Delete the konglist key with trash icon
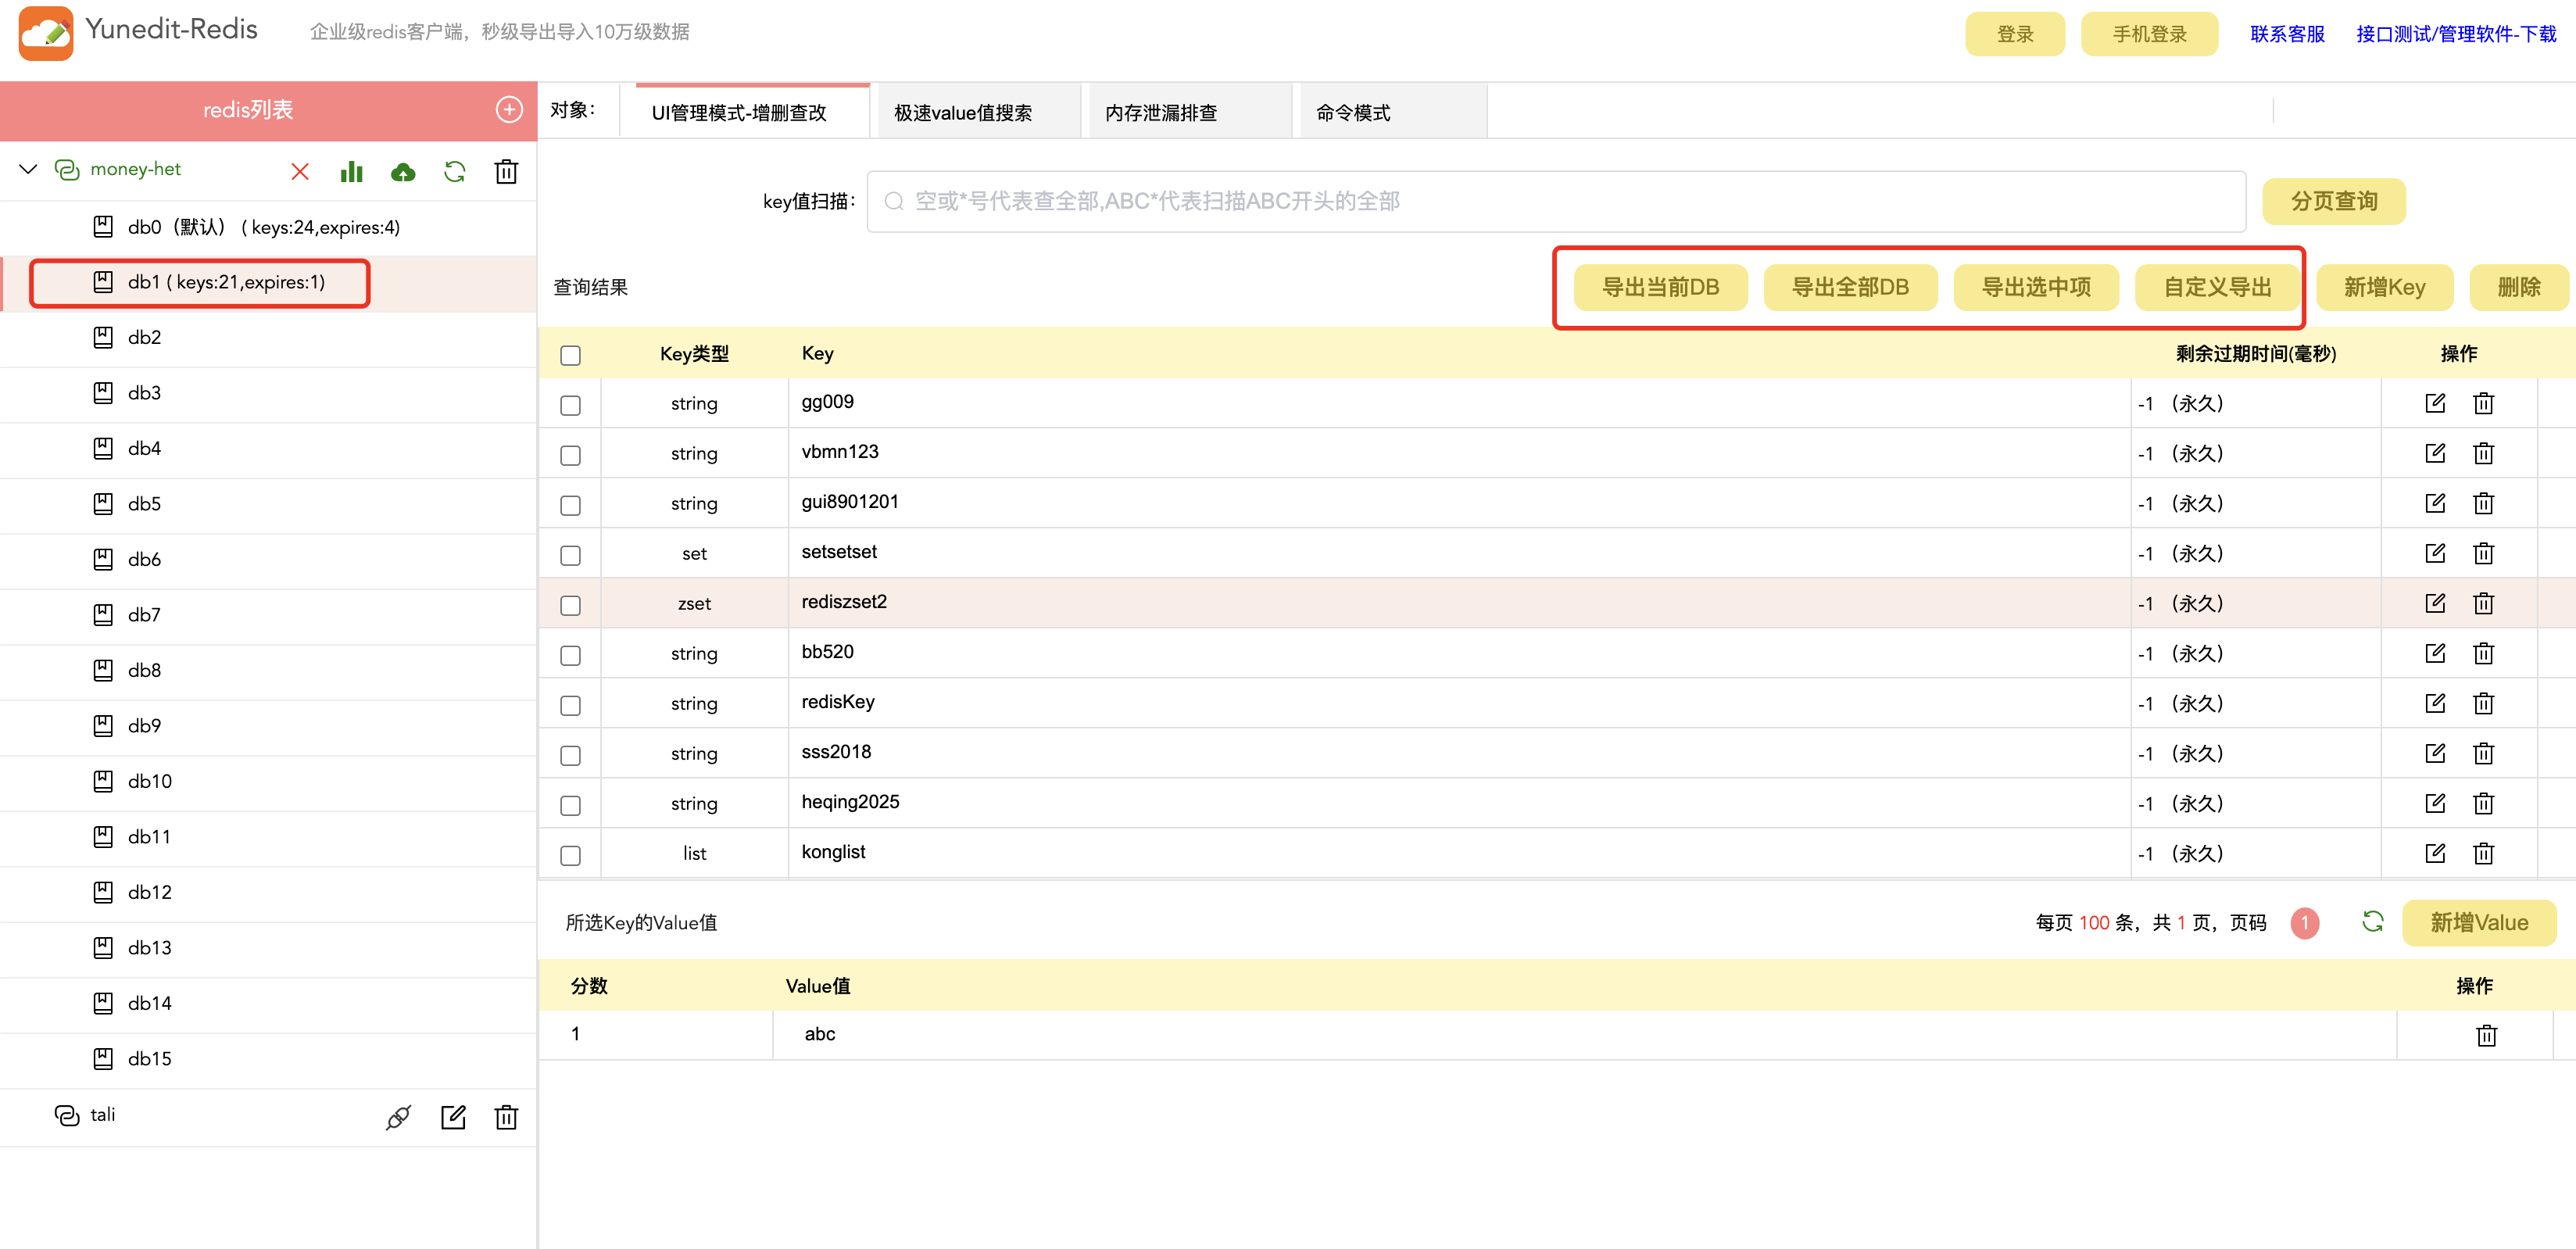The width and height of the screenshot is (2576, 1249). click(x=2483, y=853)
